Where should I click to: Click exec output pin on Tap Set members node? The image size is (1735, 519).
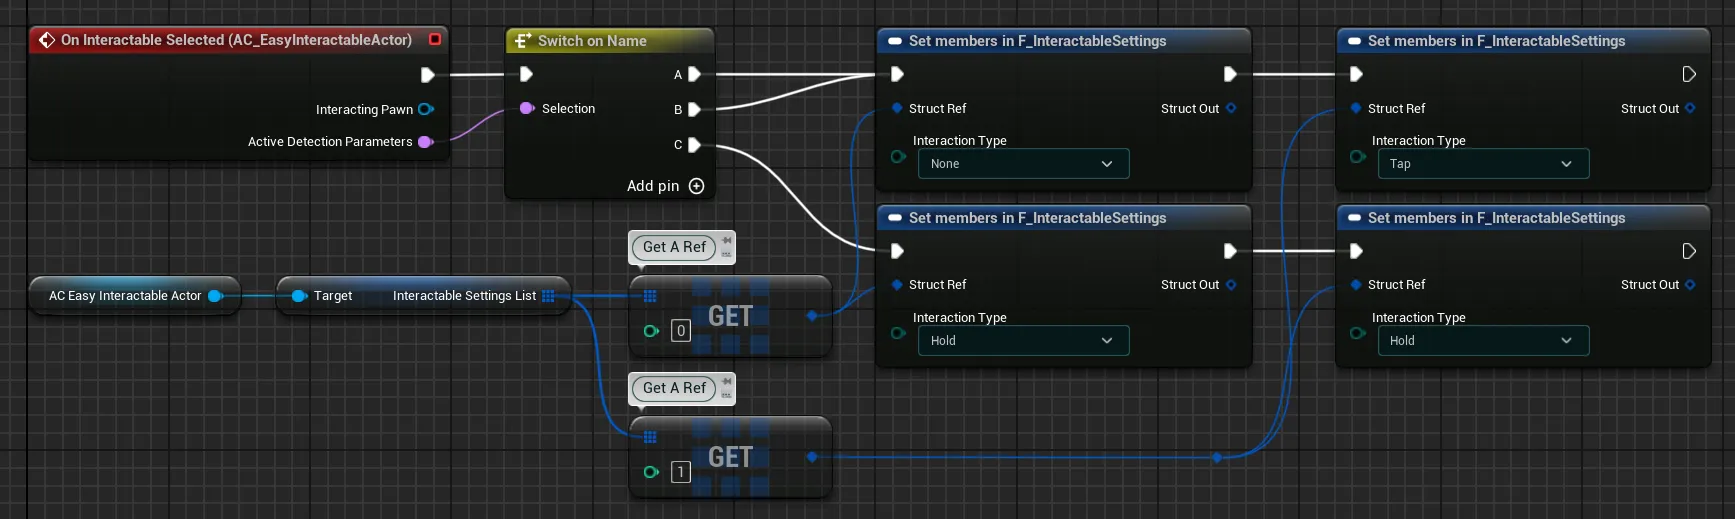(1689, 74)
